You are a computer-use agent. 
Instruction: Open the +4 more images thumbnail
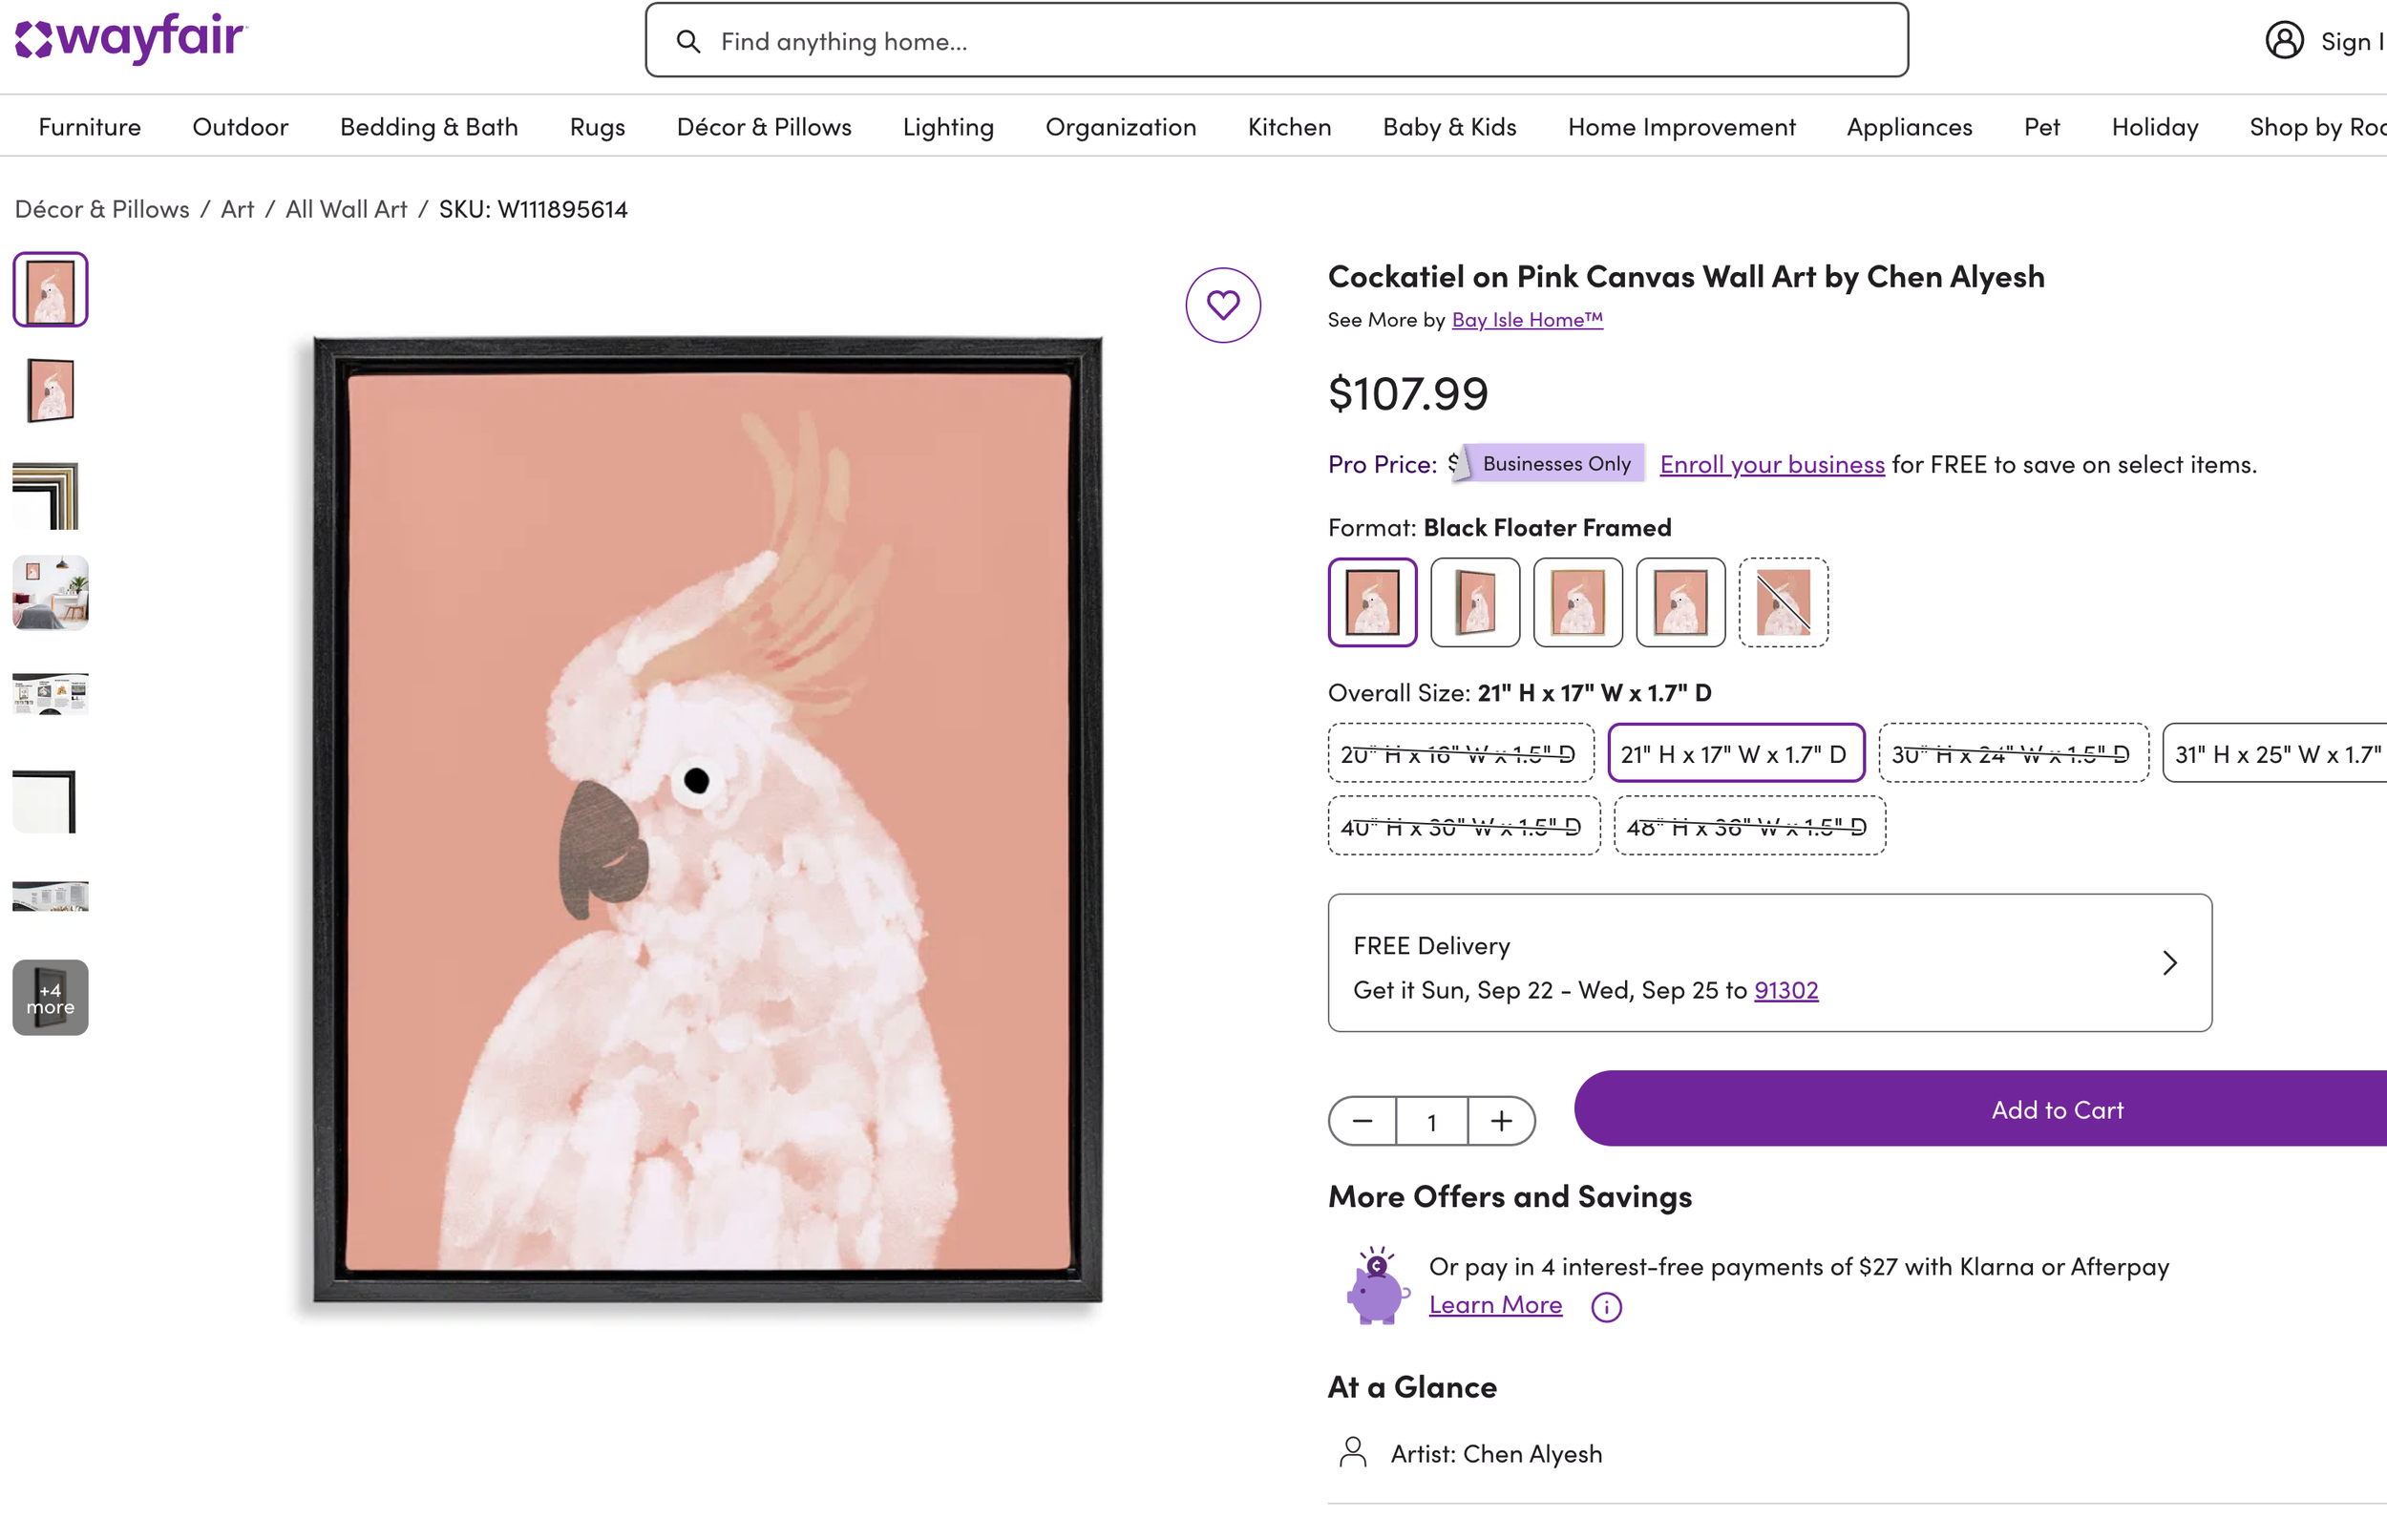(50, 998)
